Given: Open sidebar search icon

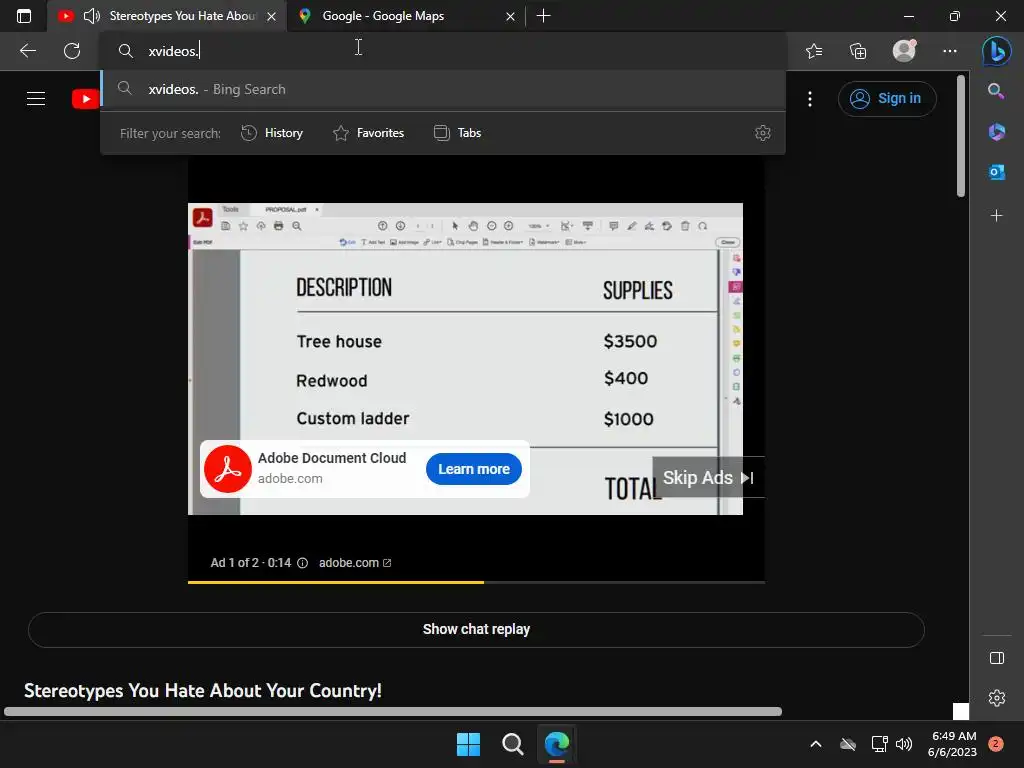Looking at the screenshot, I should click(x=996, y=91).
